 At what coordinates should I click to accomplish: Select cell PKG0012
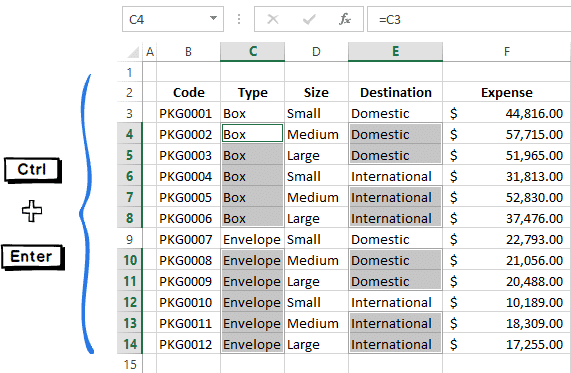[188, 344]
